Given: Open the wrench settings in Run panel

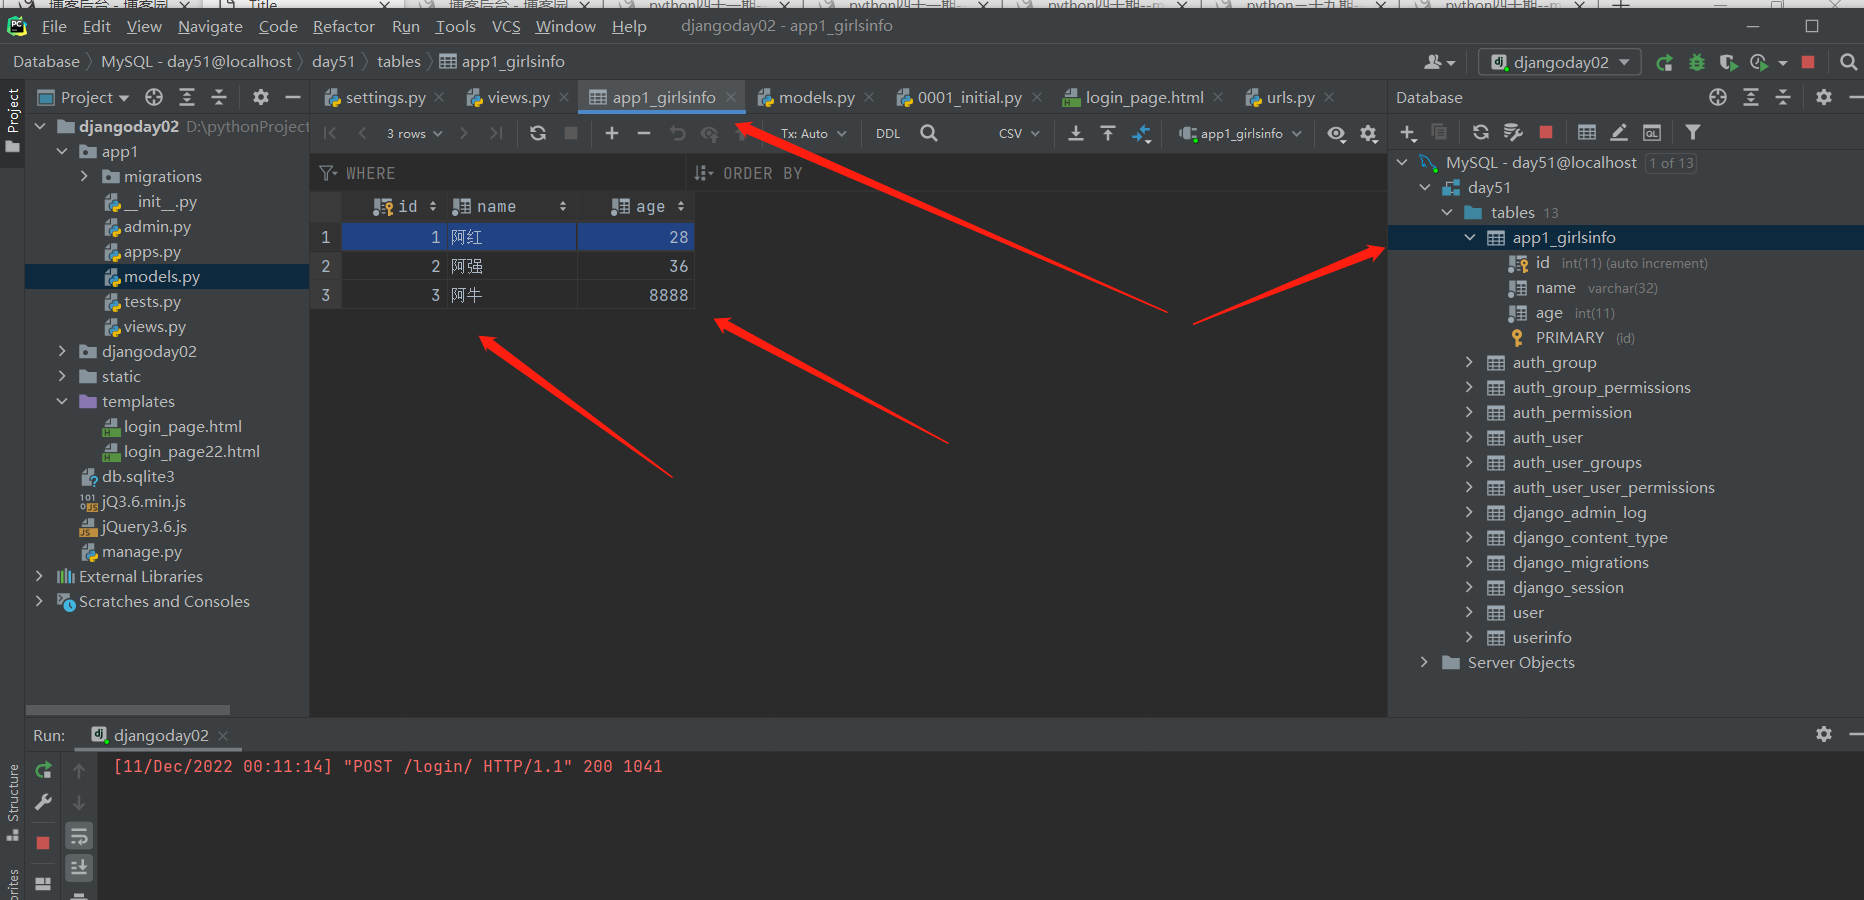Looking at the screenshot, I should pyautogui.click(x=43, y=802).
